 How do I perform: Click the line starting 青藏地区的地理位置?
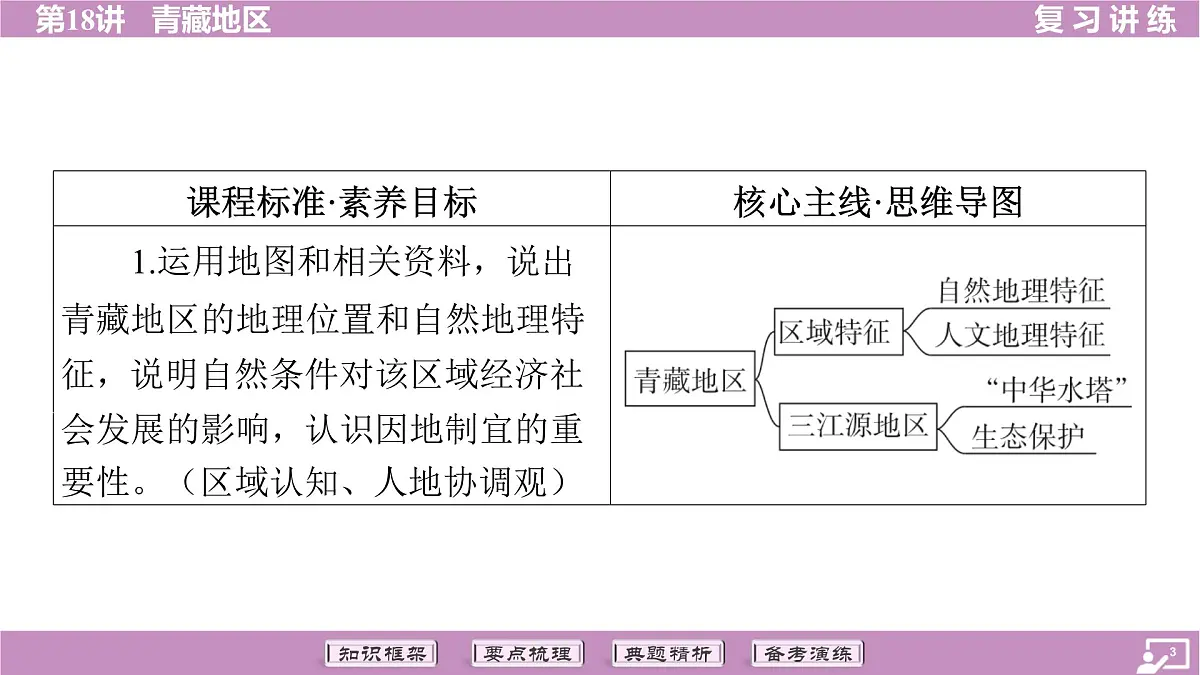323,318
